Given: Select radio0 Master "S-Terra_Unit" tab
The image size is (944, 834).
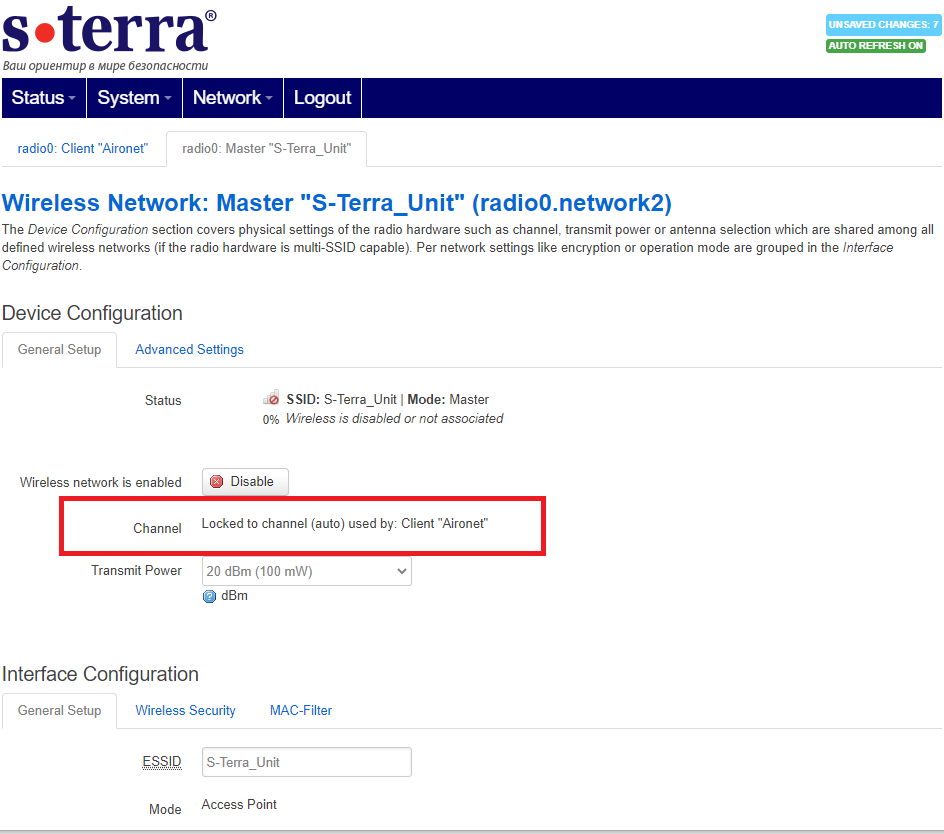Looking at the screenshot, I should click(267, 149).
